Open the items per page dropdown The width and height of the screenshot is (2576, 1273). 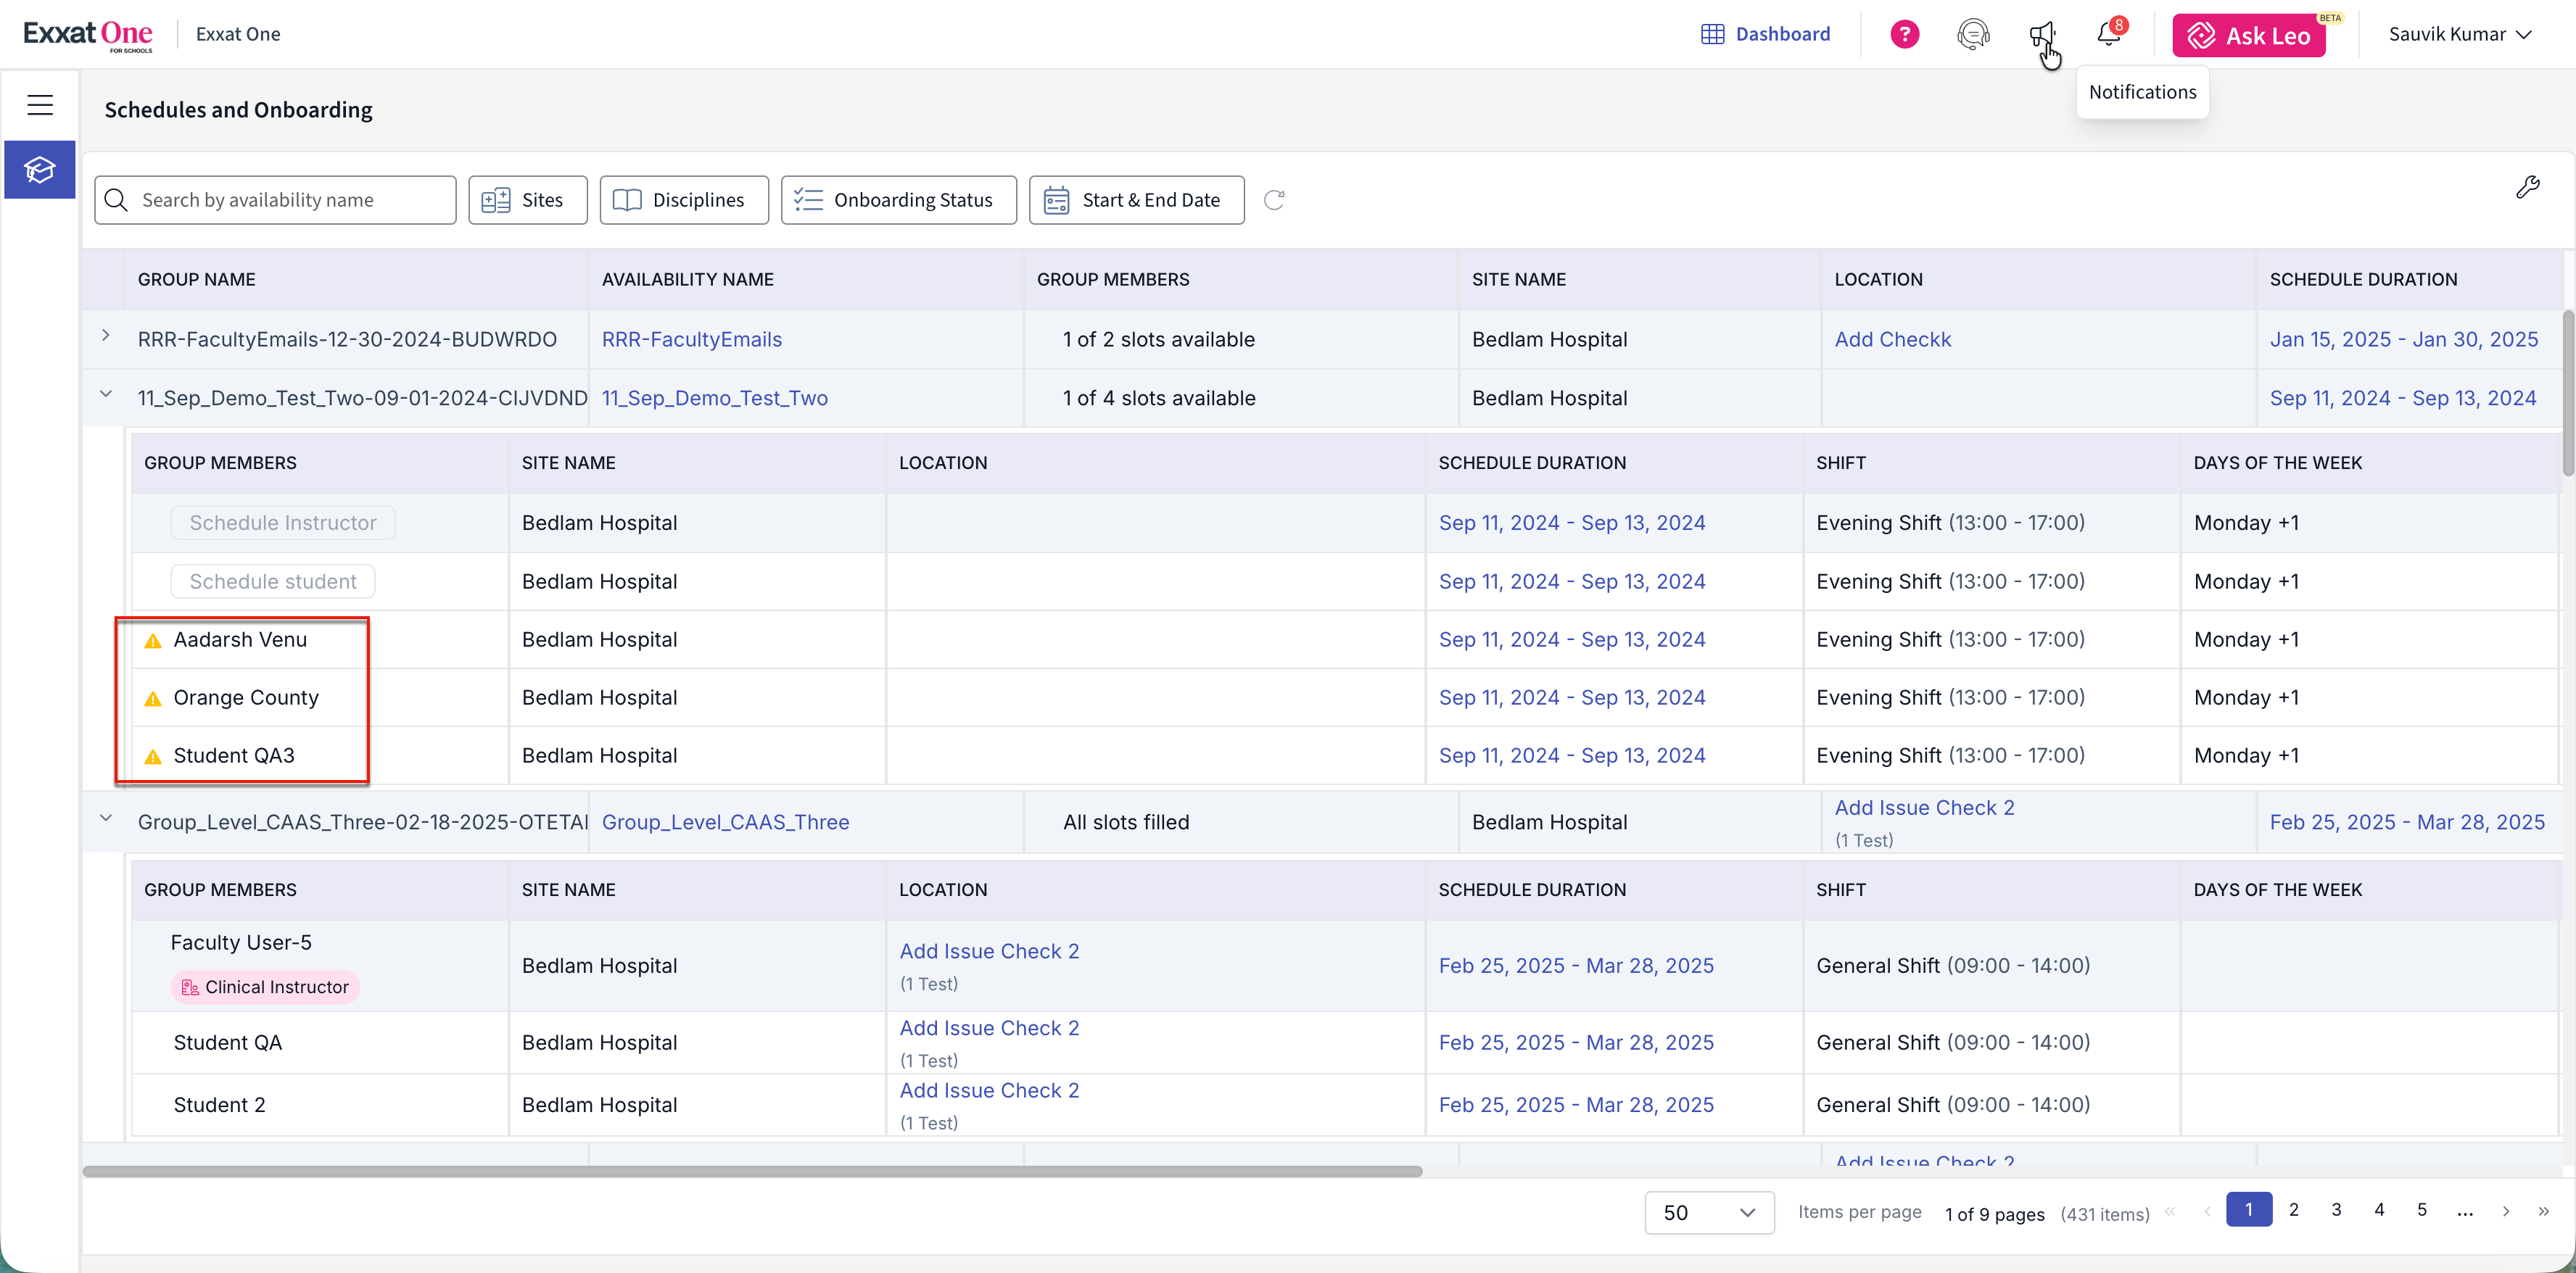coord(1708,1212)
